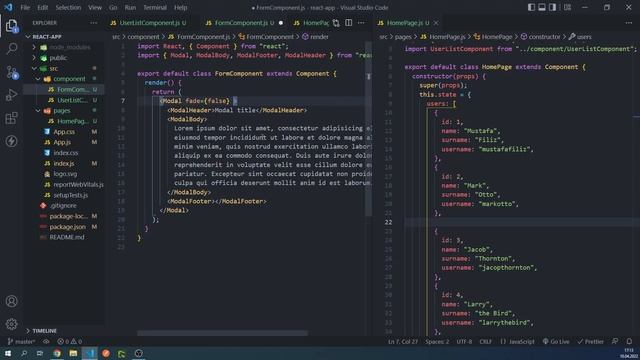The width and height of the screenshot is (640, 360).
Task: Open the View menu
Action: [95, 7]
